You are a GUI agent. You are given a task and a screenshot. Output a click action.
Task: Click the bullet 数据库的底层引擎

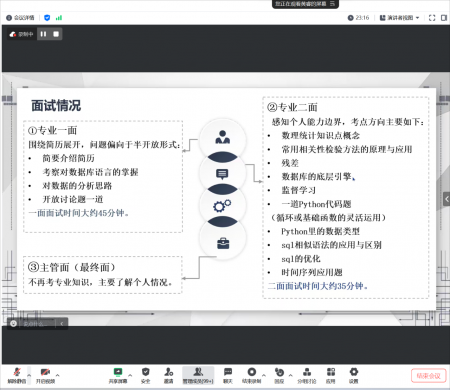coord(317,176)
